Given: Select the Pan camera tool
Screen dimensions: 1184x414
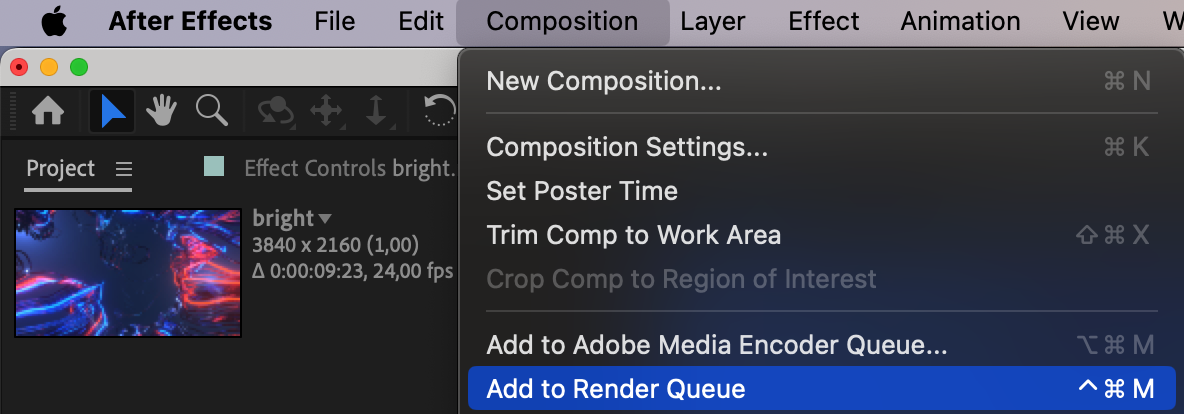Looking at the screenshot, I should pyautogui.click(x=326, y=111).
